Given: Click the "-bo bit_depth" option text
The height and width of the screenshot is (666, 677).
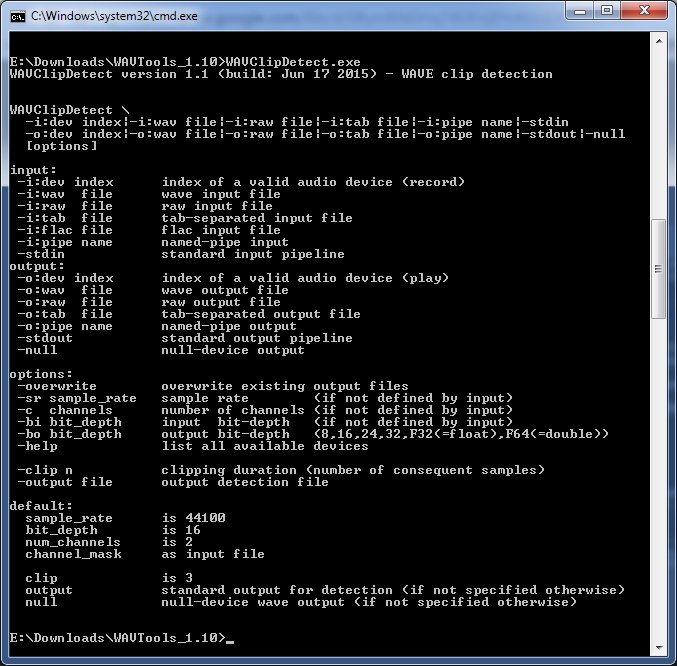Looking at the screenshot, I should point(70,434).
